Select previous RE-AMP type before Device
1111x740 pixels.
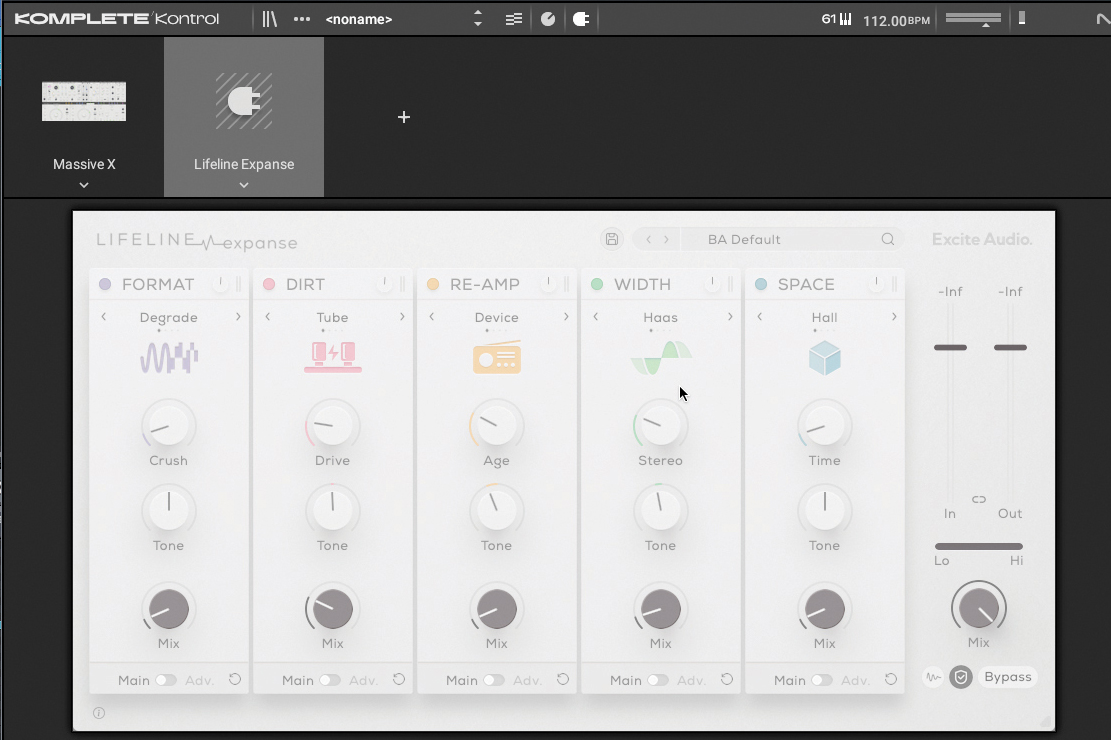pyautogui.click(x=432, y=317)
